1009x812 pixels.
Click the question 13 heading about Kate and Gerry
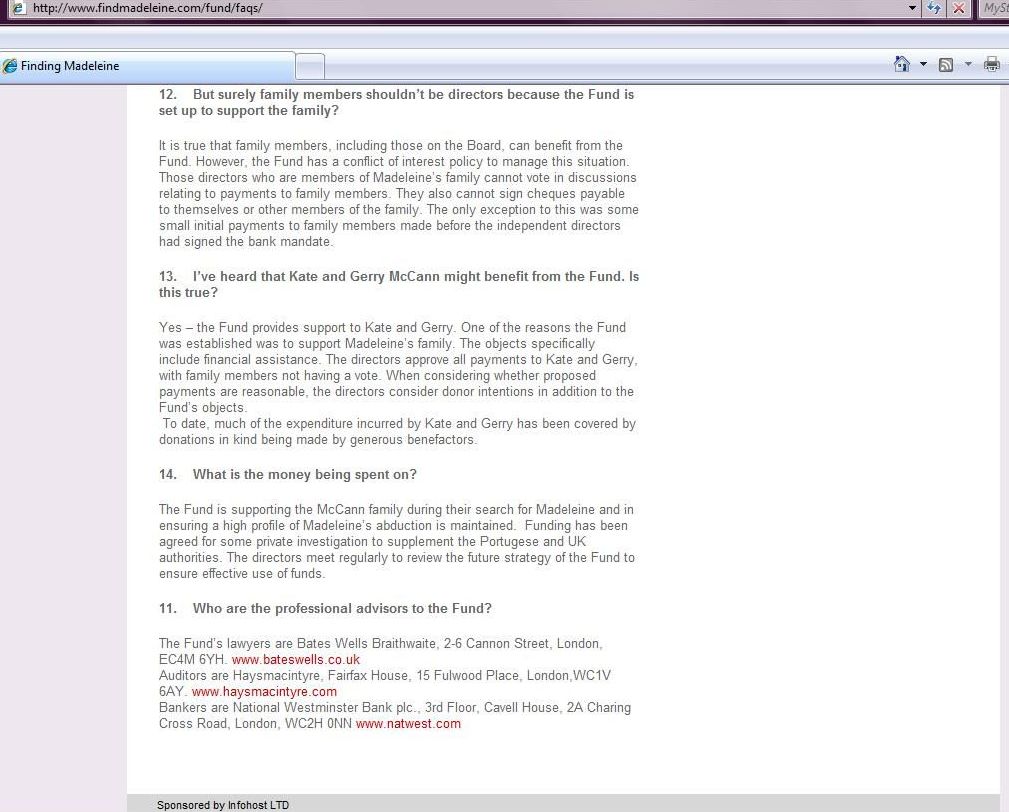tap(398, 284)
